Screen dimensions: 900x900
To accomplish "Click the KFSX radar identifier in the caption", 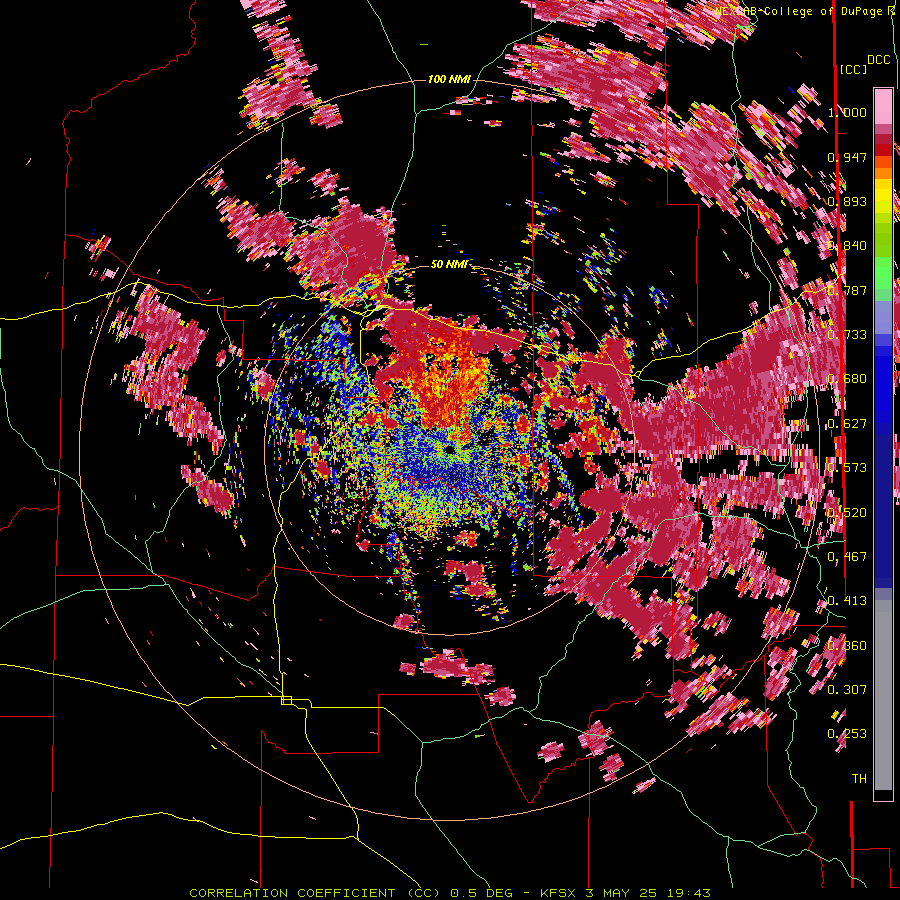I will tap(560, 893).
